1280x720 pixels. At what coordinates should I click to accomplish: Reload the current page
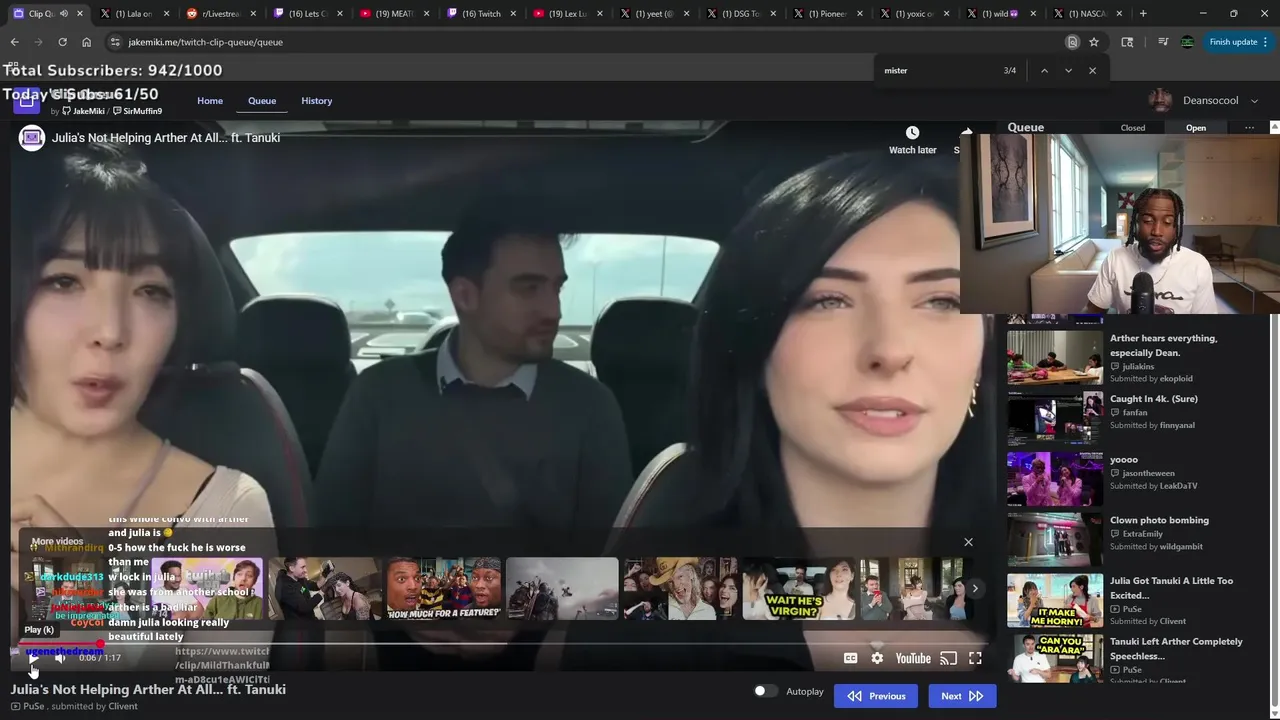pos(62,42)
